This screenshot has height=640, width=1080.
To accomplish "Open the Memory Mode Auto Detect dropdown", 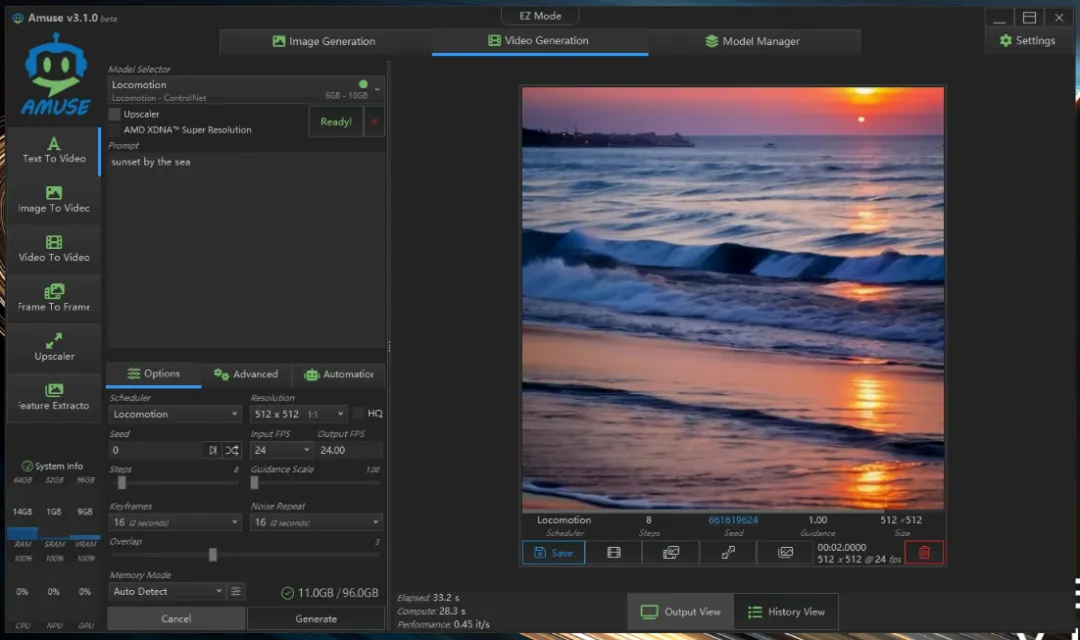I will 167,591.
